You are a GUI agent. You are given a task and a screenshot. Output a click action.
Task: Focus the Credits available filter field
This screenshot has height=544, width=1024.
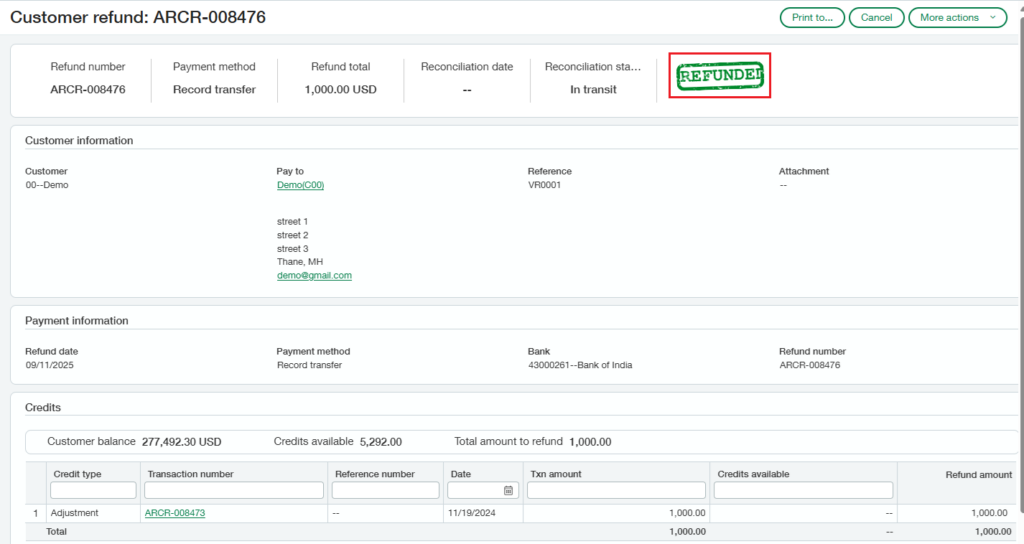[x=803, y=490]
